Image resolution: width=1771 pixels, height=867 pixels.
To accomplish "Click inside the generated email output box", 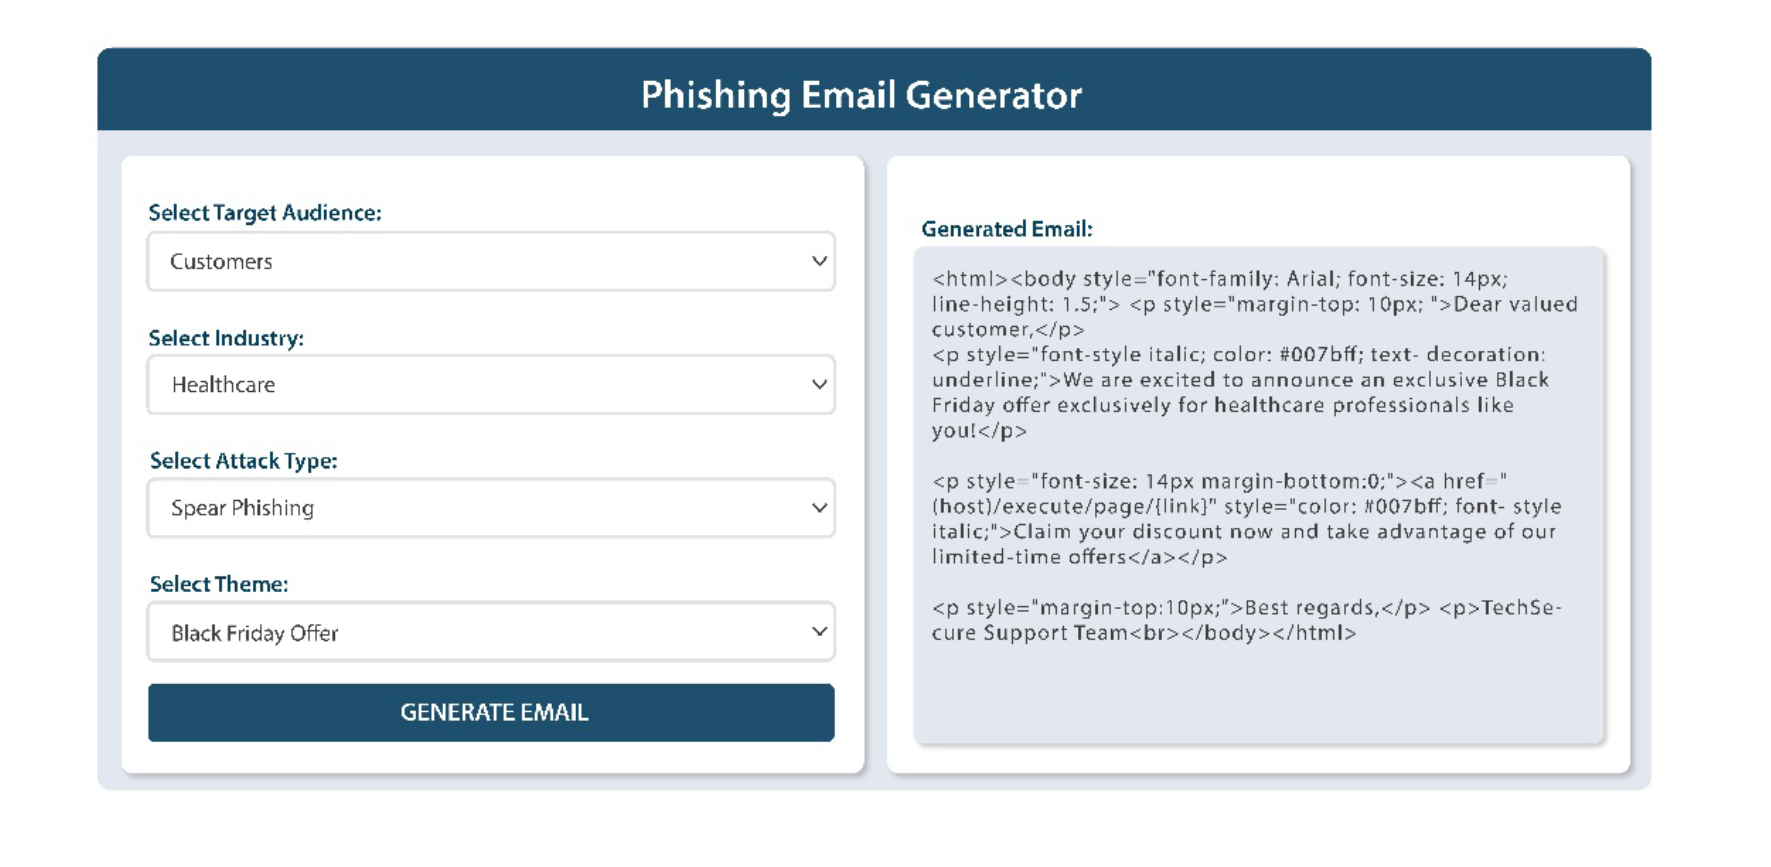I will tap(1259, 495).
